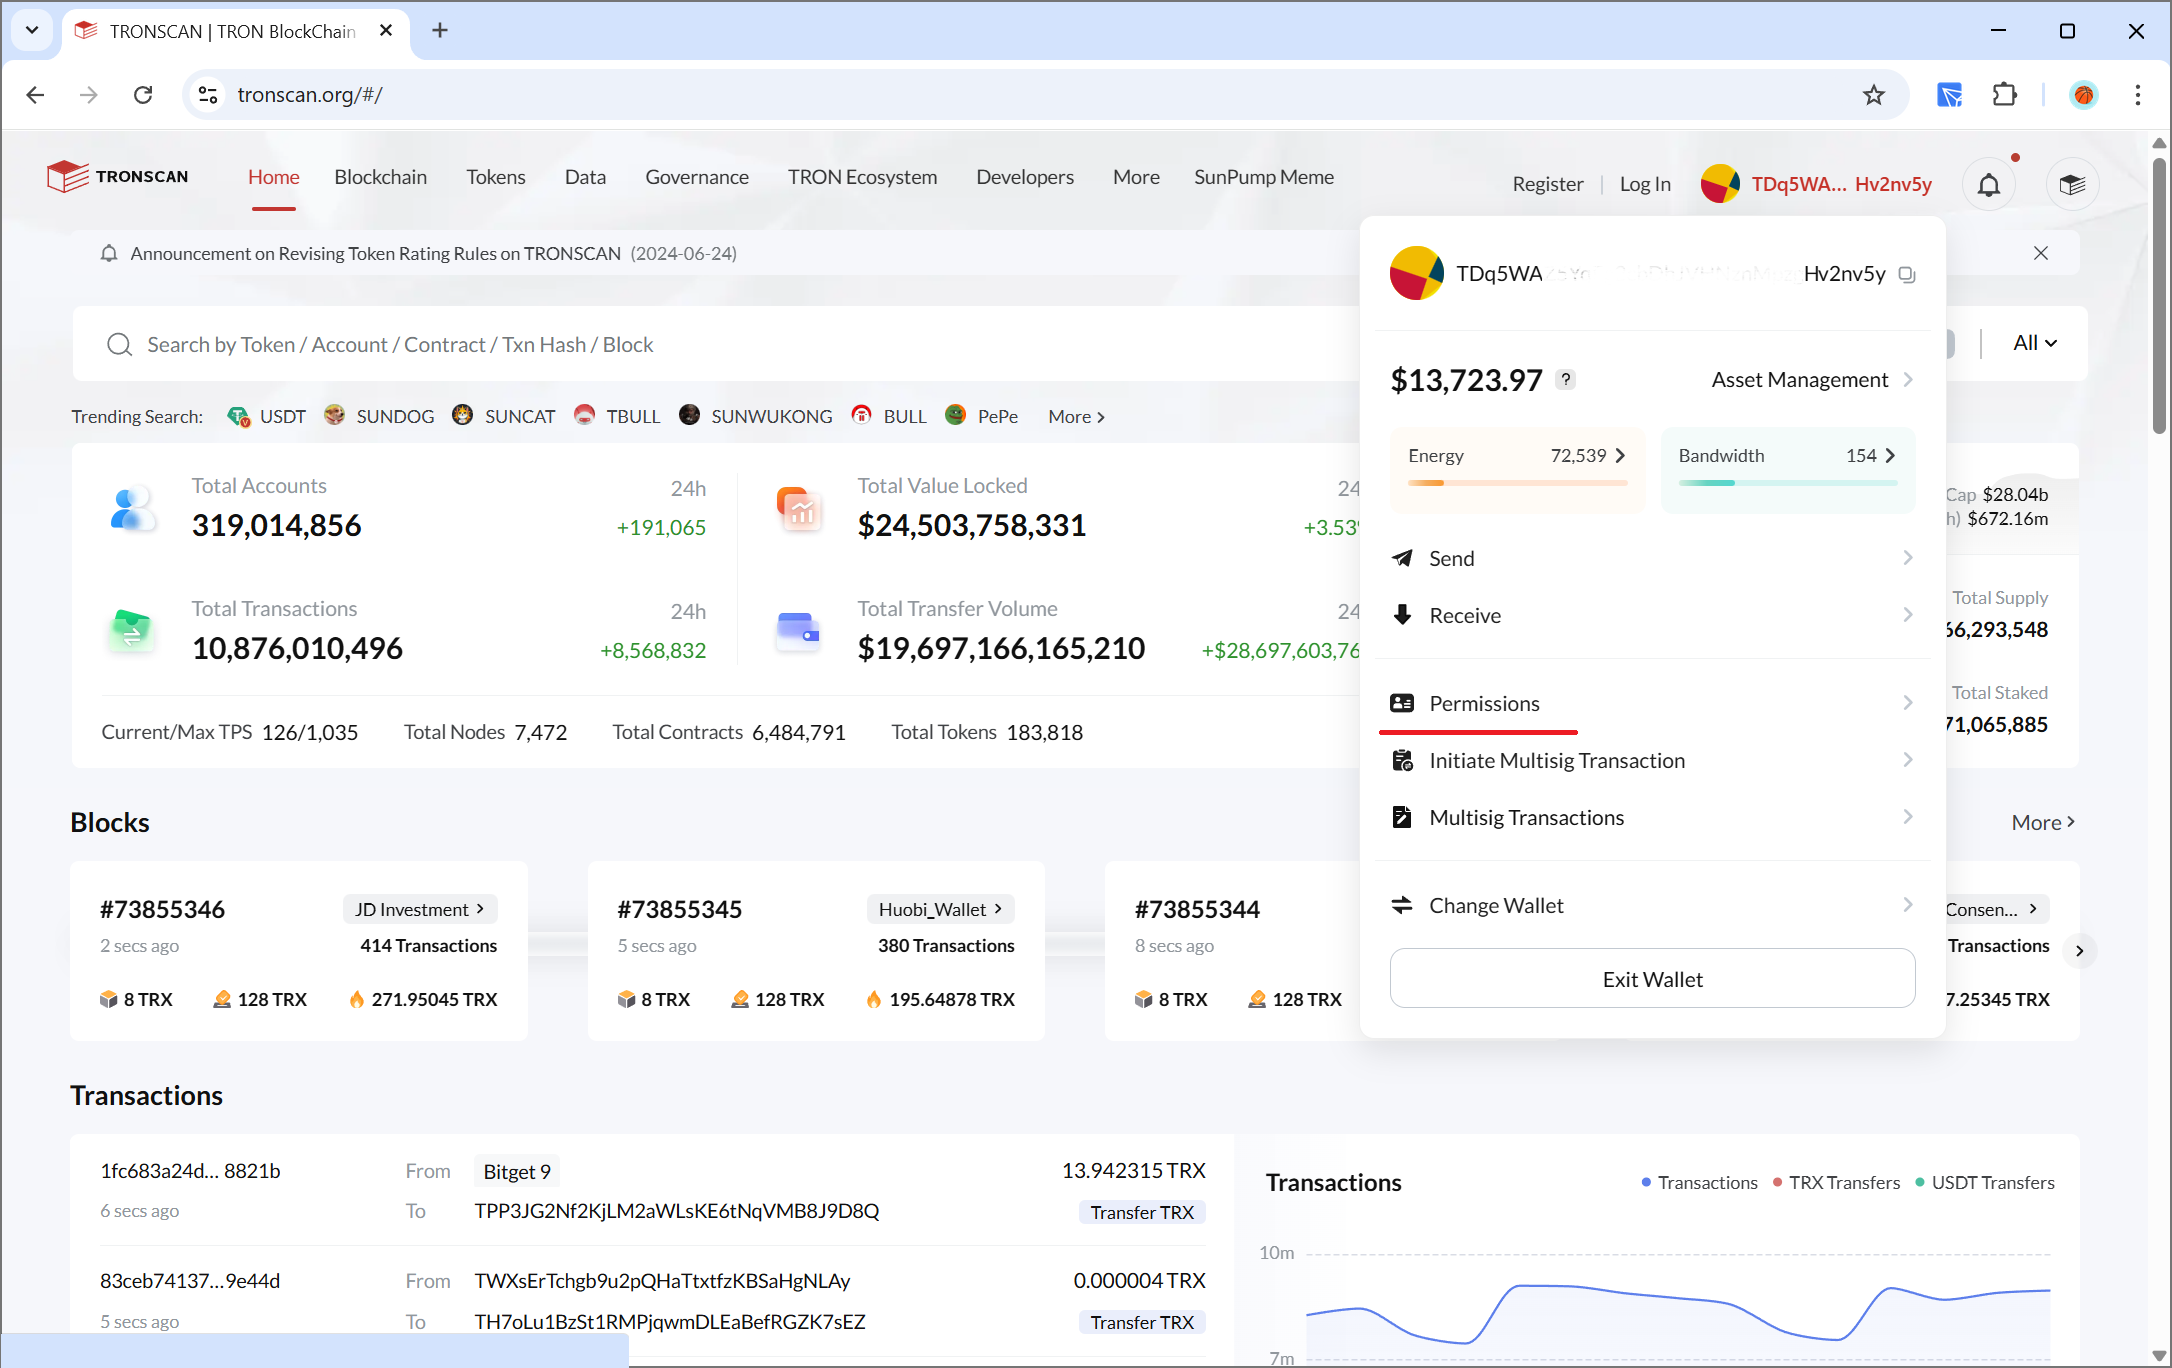Open Receive from the wallet panel
Viewport: 2172px width, 1368px height.
tap(1652, 616)
